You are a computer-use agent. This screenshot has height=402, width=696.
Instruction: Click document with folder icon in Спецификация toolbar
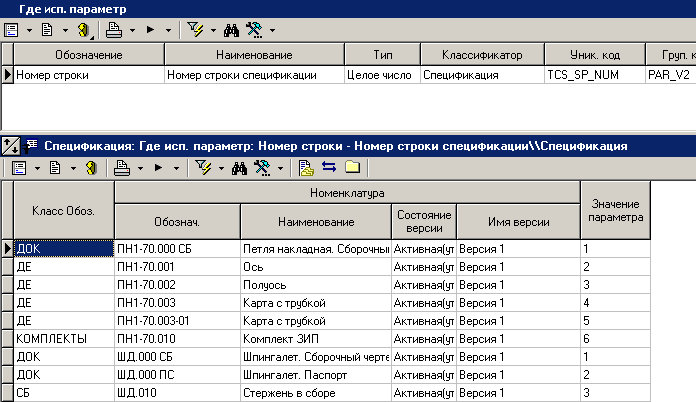(307, 167)
